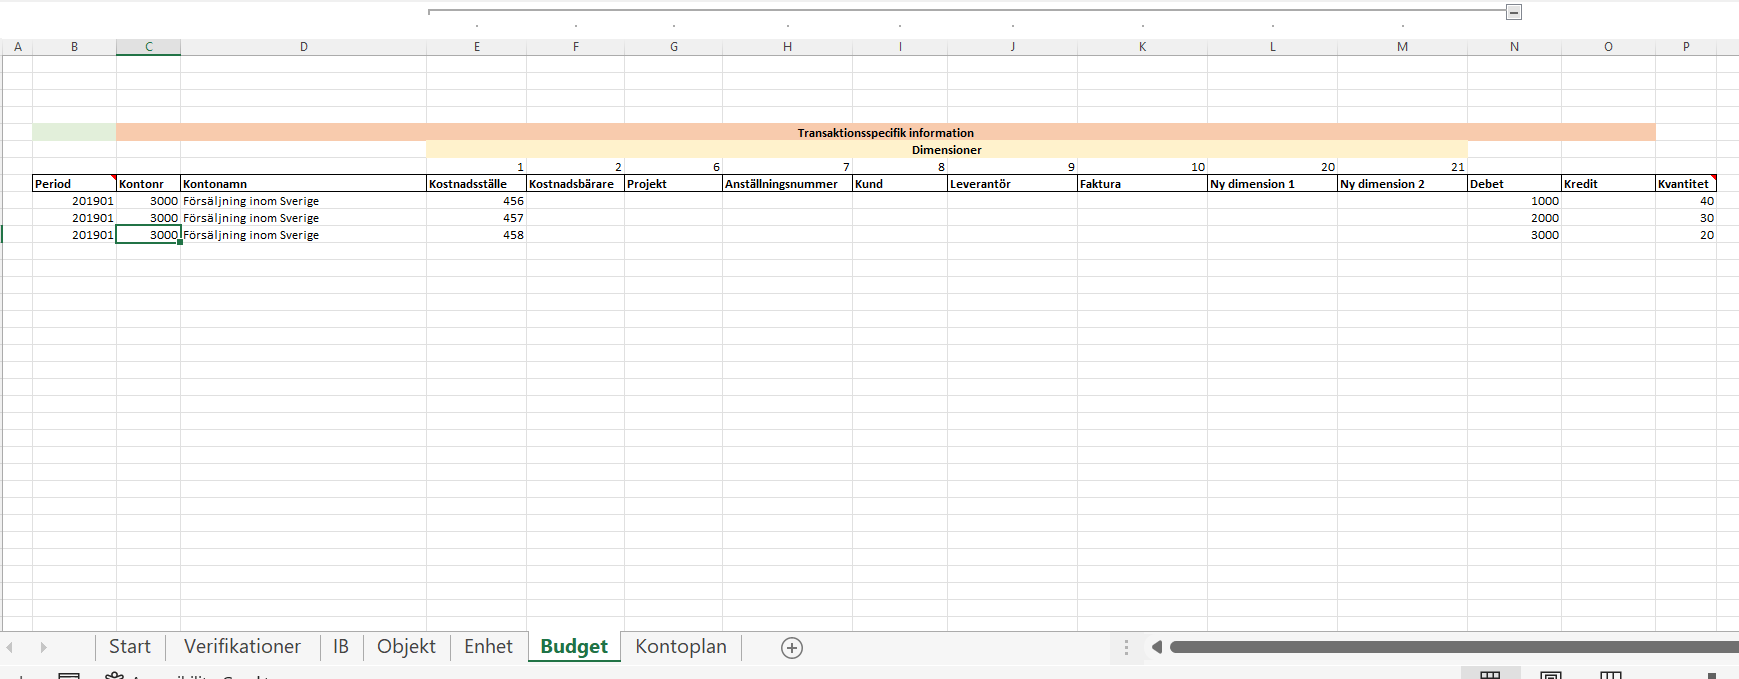Screen dimensions: 1739x679
Task: Click the tab bar resize handle dots
Action: tap(1126, 648)
